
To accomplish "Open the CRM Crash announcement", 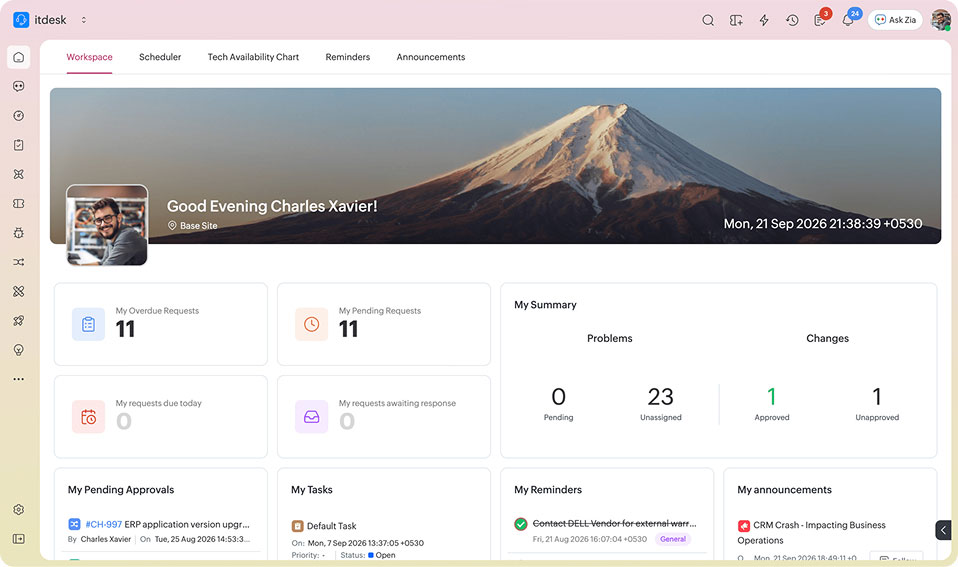I will coord(812,533).
